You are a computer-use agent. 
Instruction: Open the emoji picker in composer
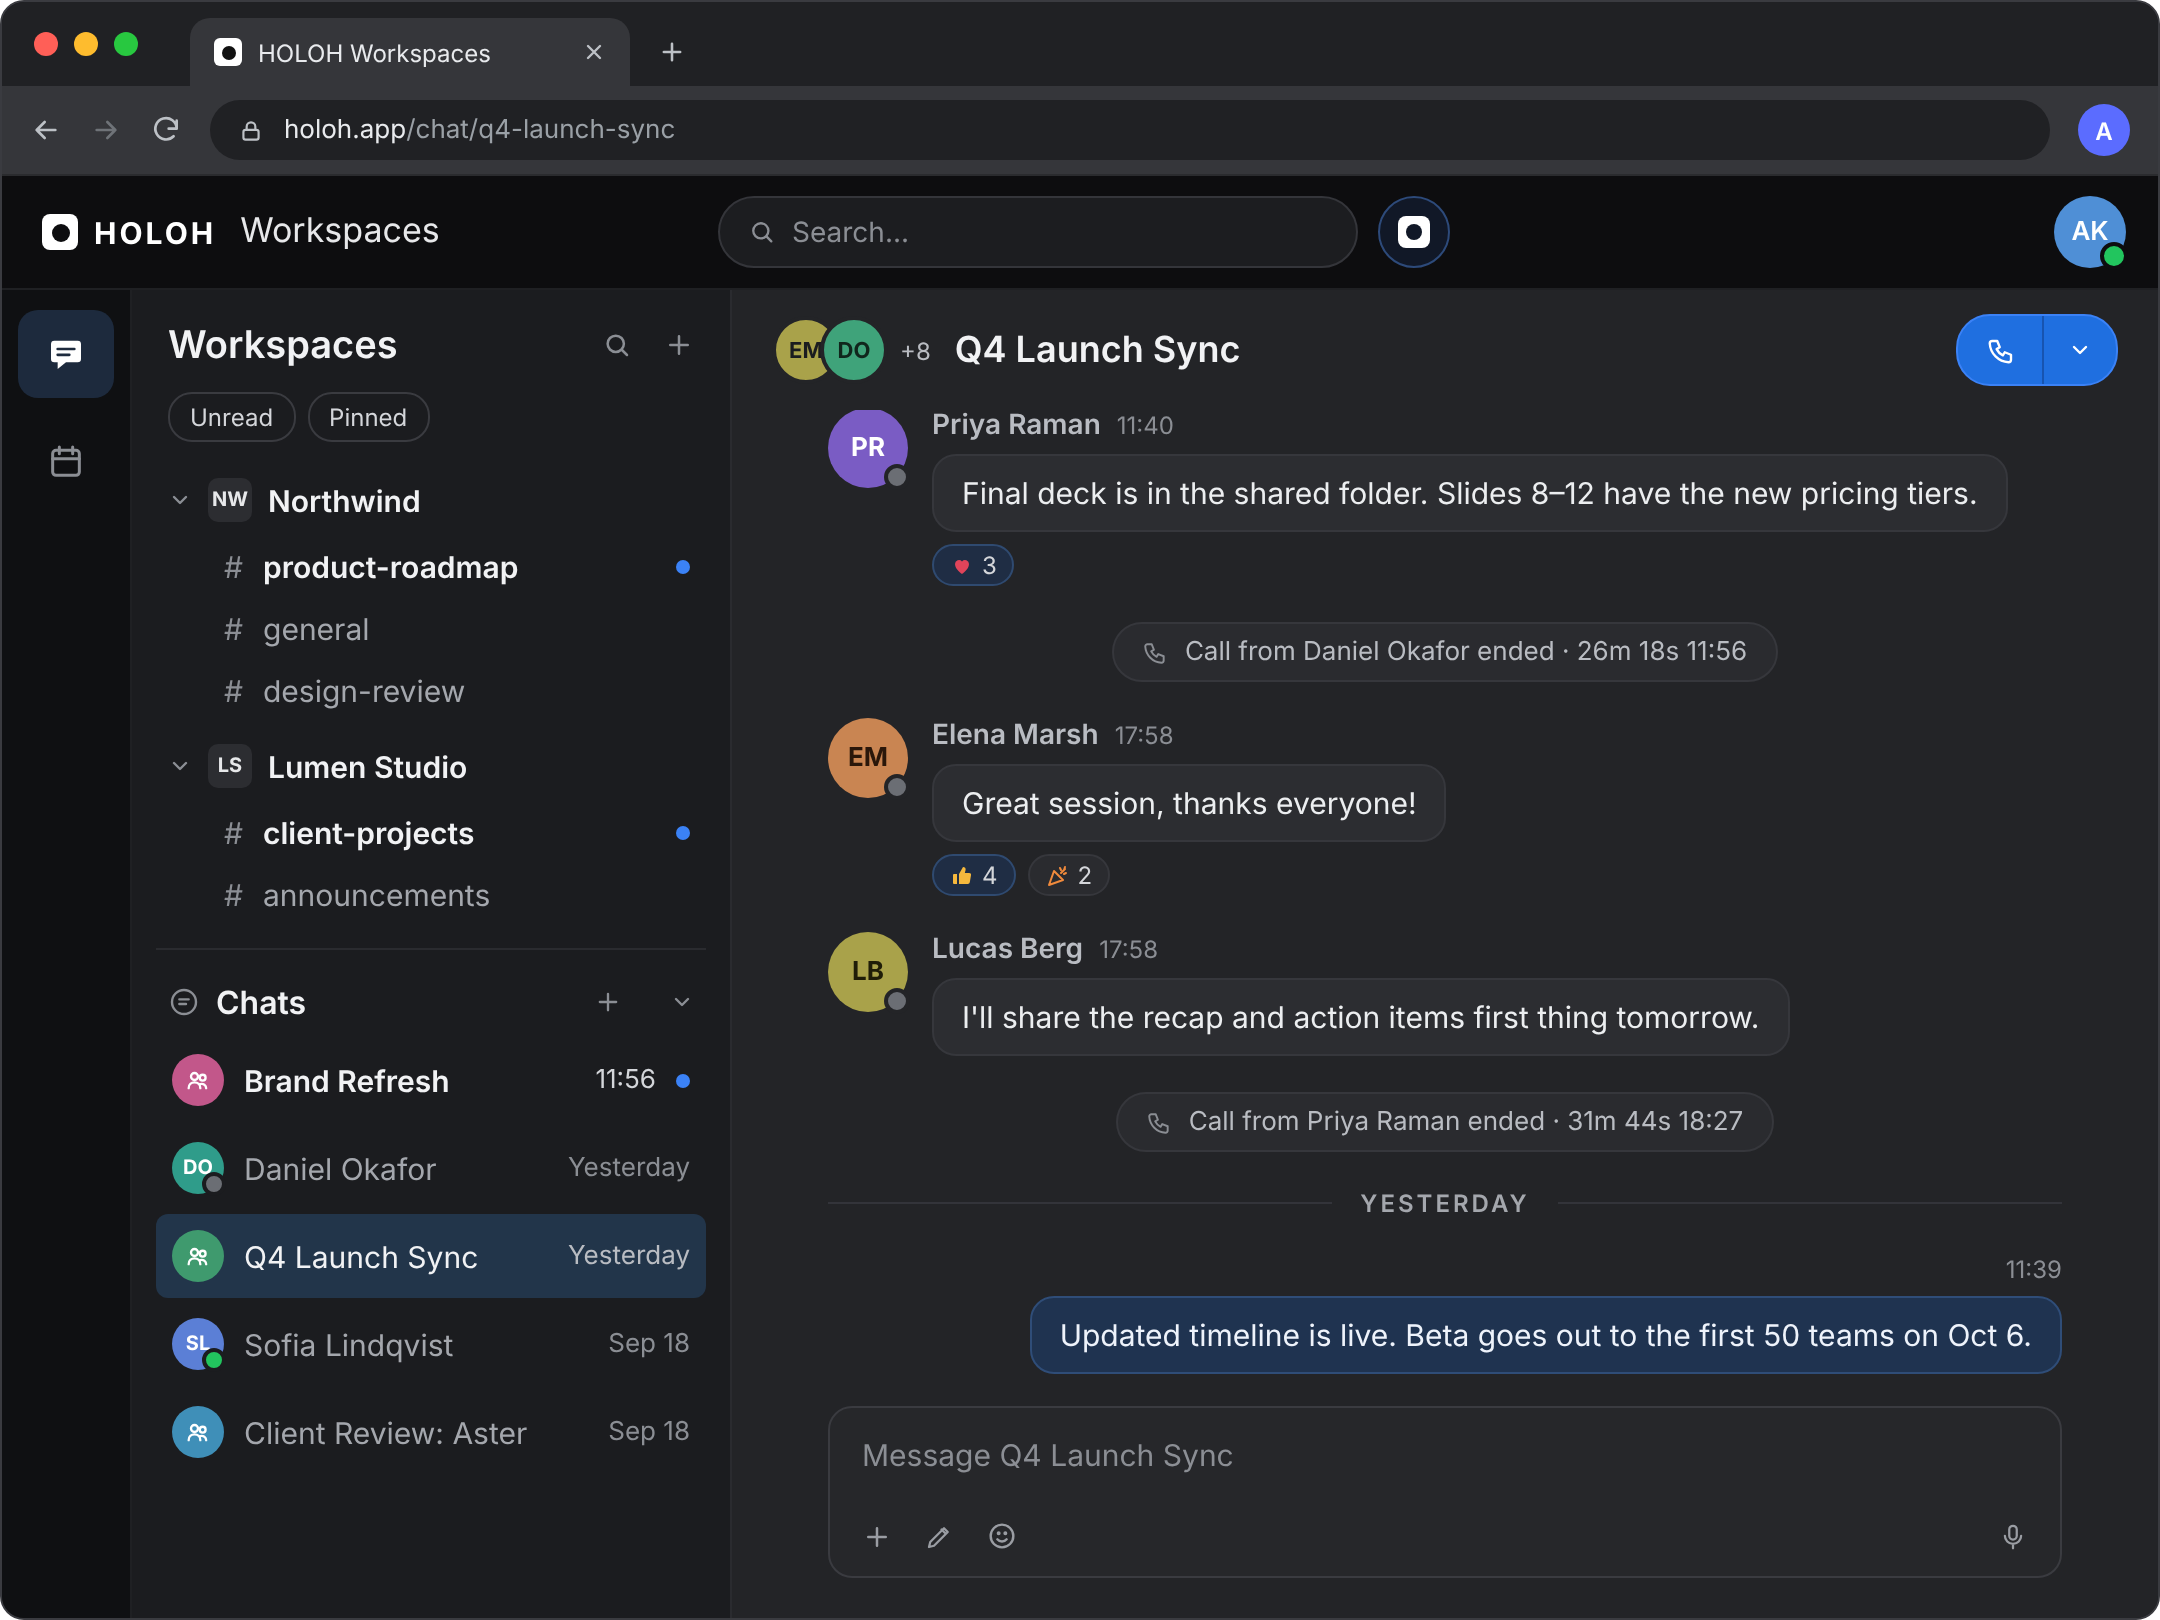tap(1001, 1536)
